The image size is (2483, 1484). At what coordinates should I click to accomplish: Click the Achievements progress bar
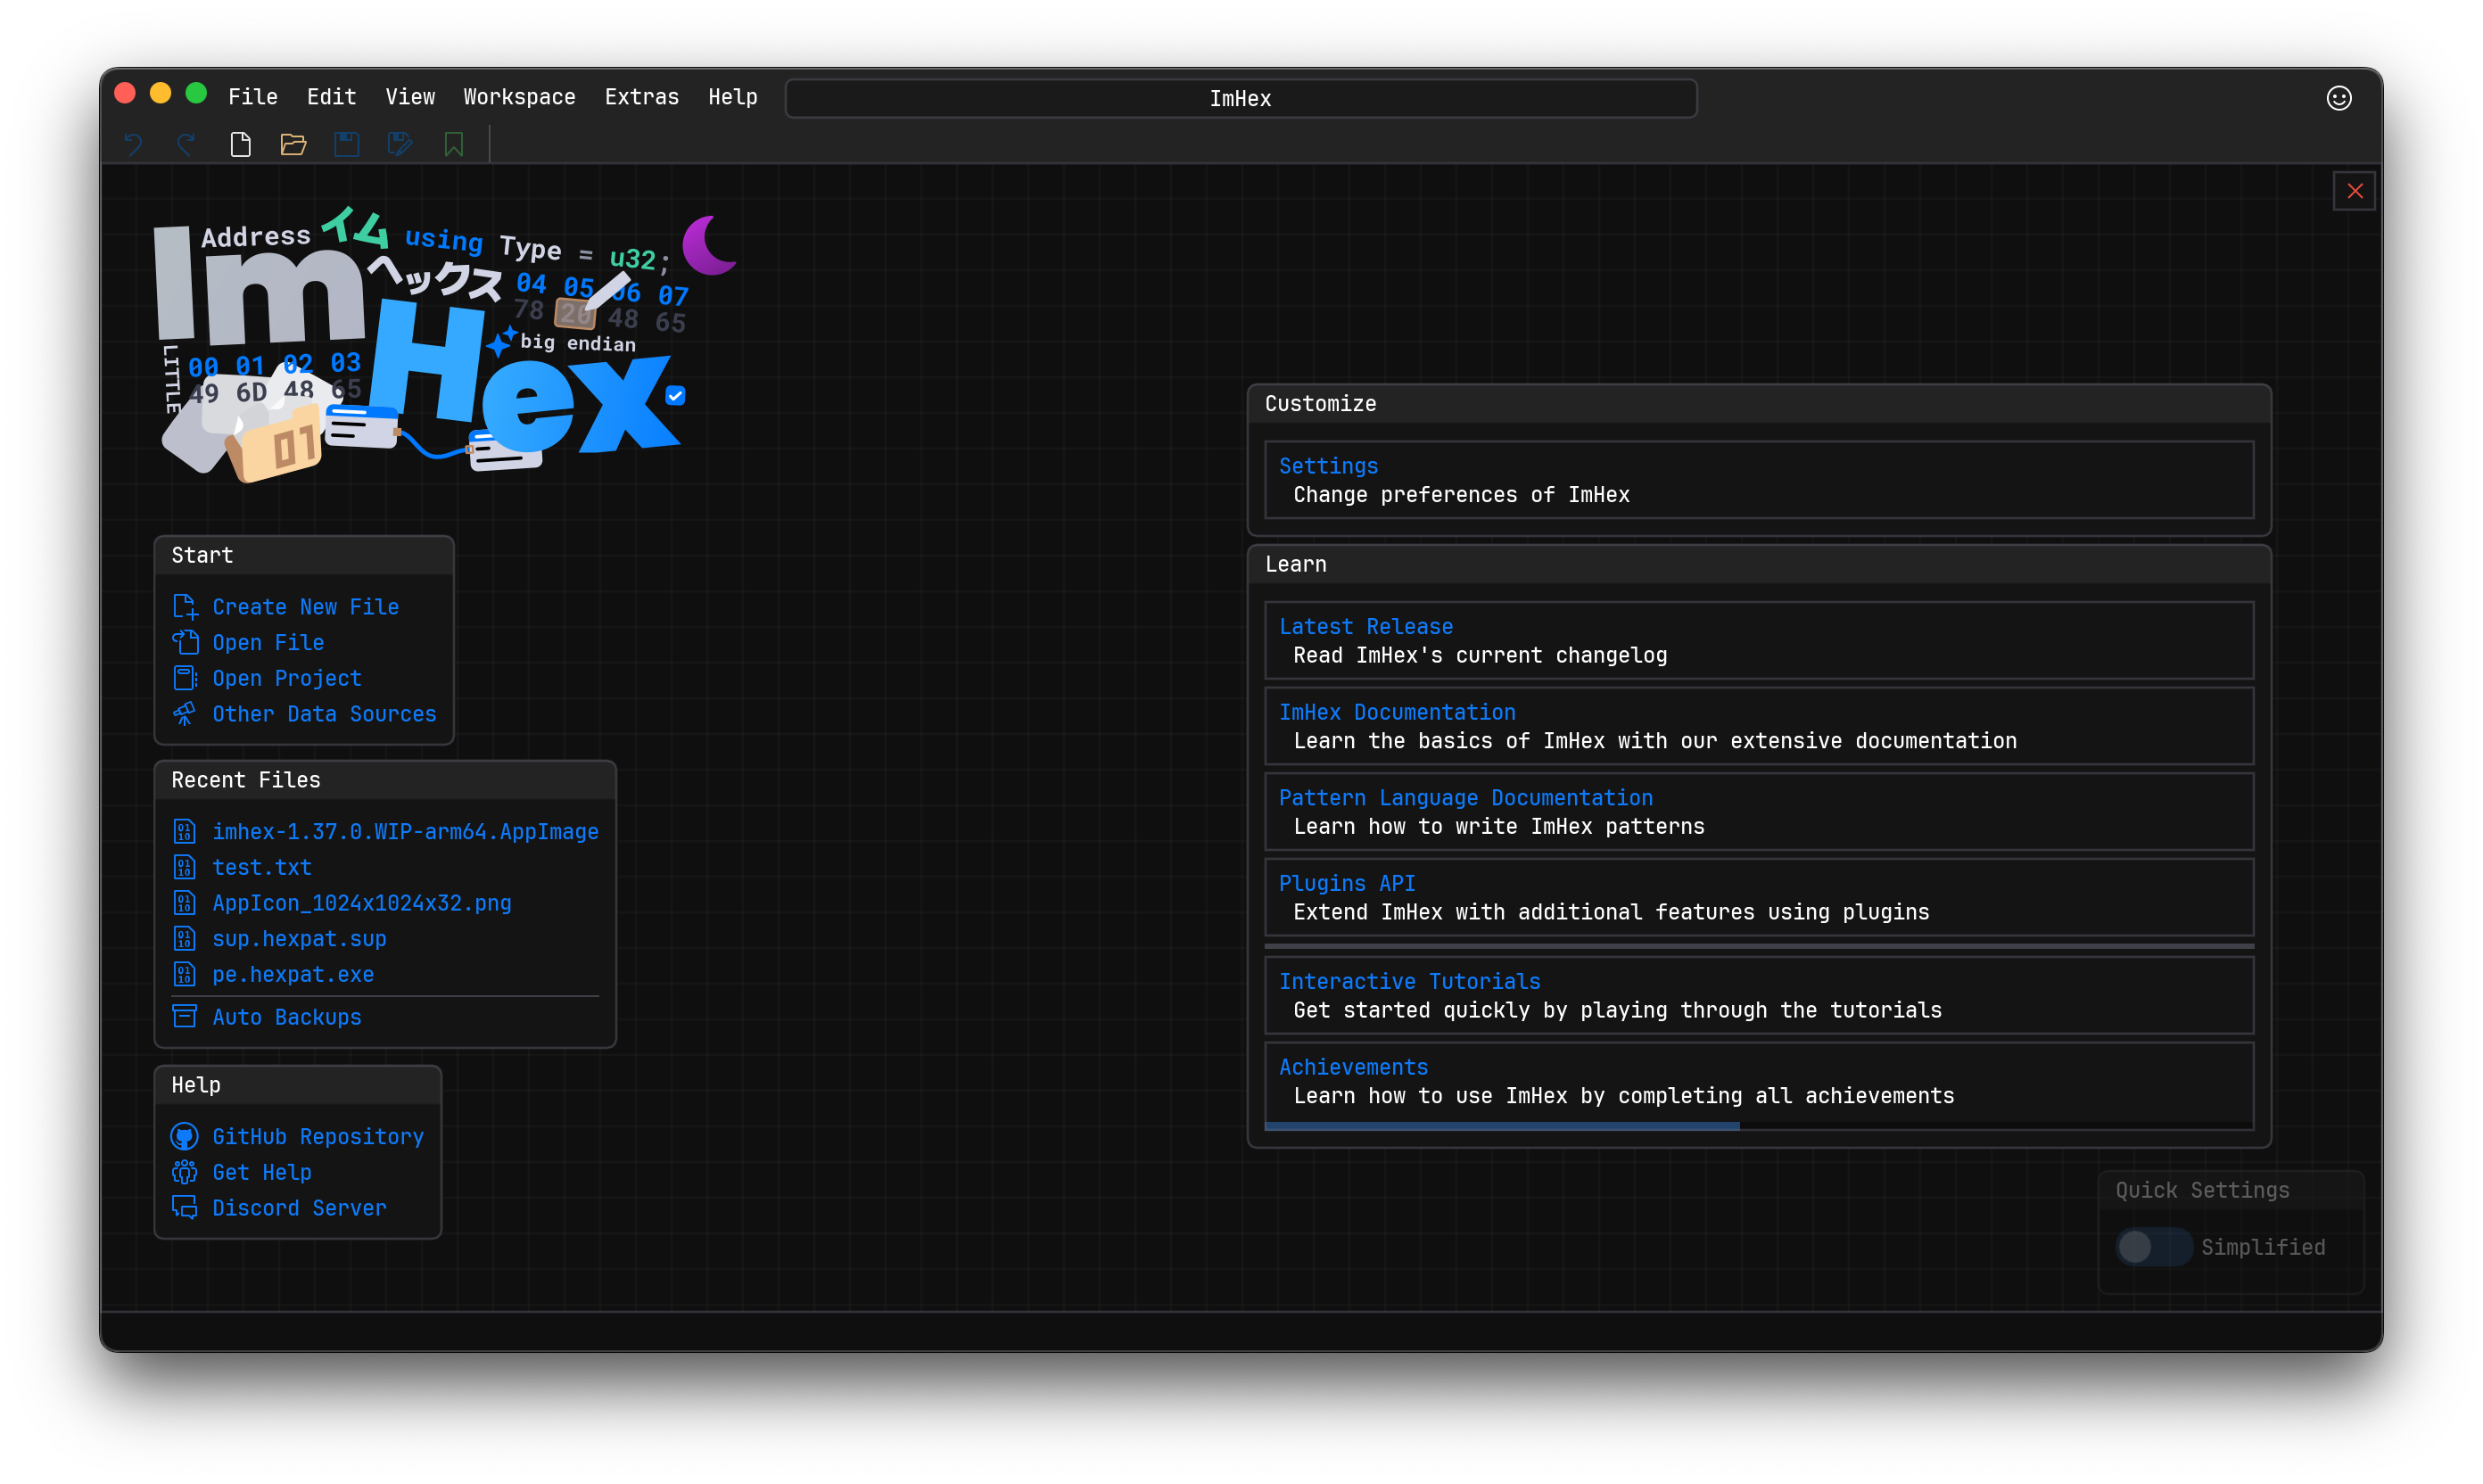click(x=1759, y=1126)
